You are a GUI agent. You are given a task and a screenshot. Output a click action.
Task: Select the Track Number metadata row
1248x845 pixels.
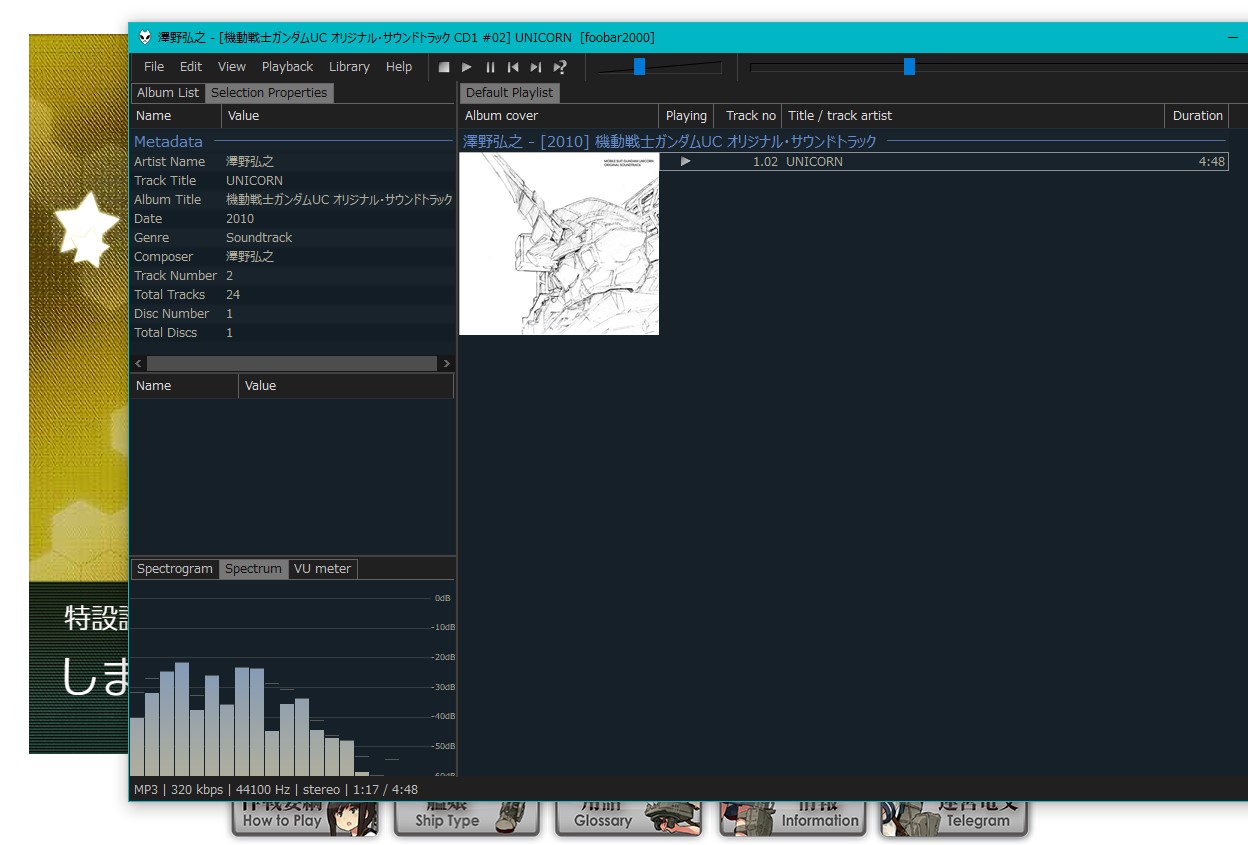[293, 276]
